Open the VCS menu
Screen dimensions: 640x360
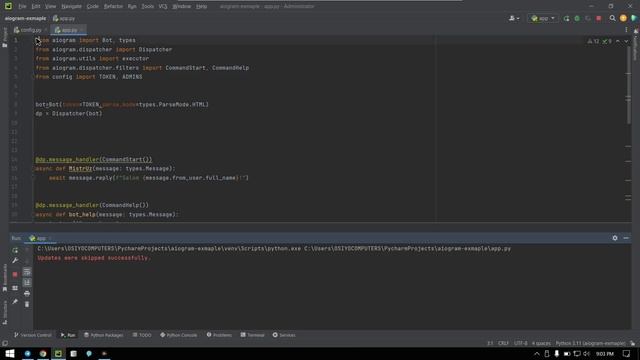(163, 7)
